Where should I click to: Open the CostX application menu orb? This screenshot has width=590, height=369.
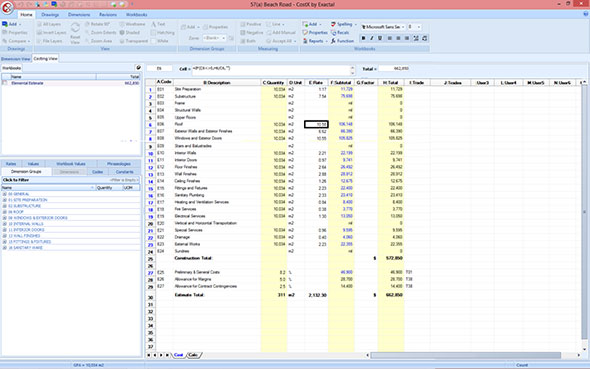(8, 7)
